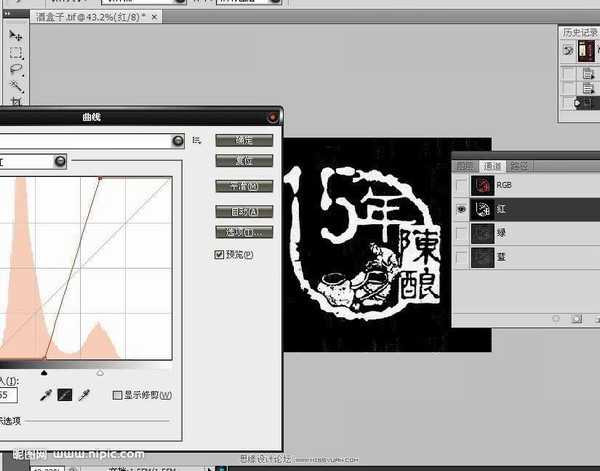Toggle the 预览 (Preview) checkbox
600x471 pixels.
221,255
